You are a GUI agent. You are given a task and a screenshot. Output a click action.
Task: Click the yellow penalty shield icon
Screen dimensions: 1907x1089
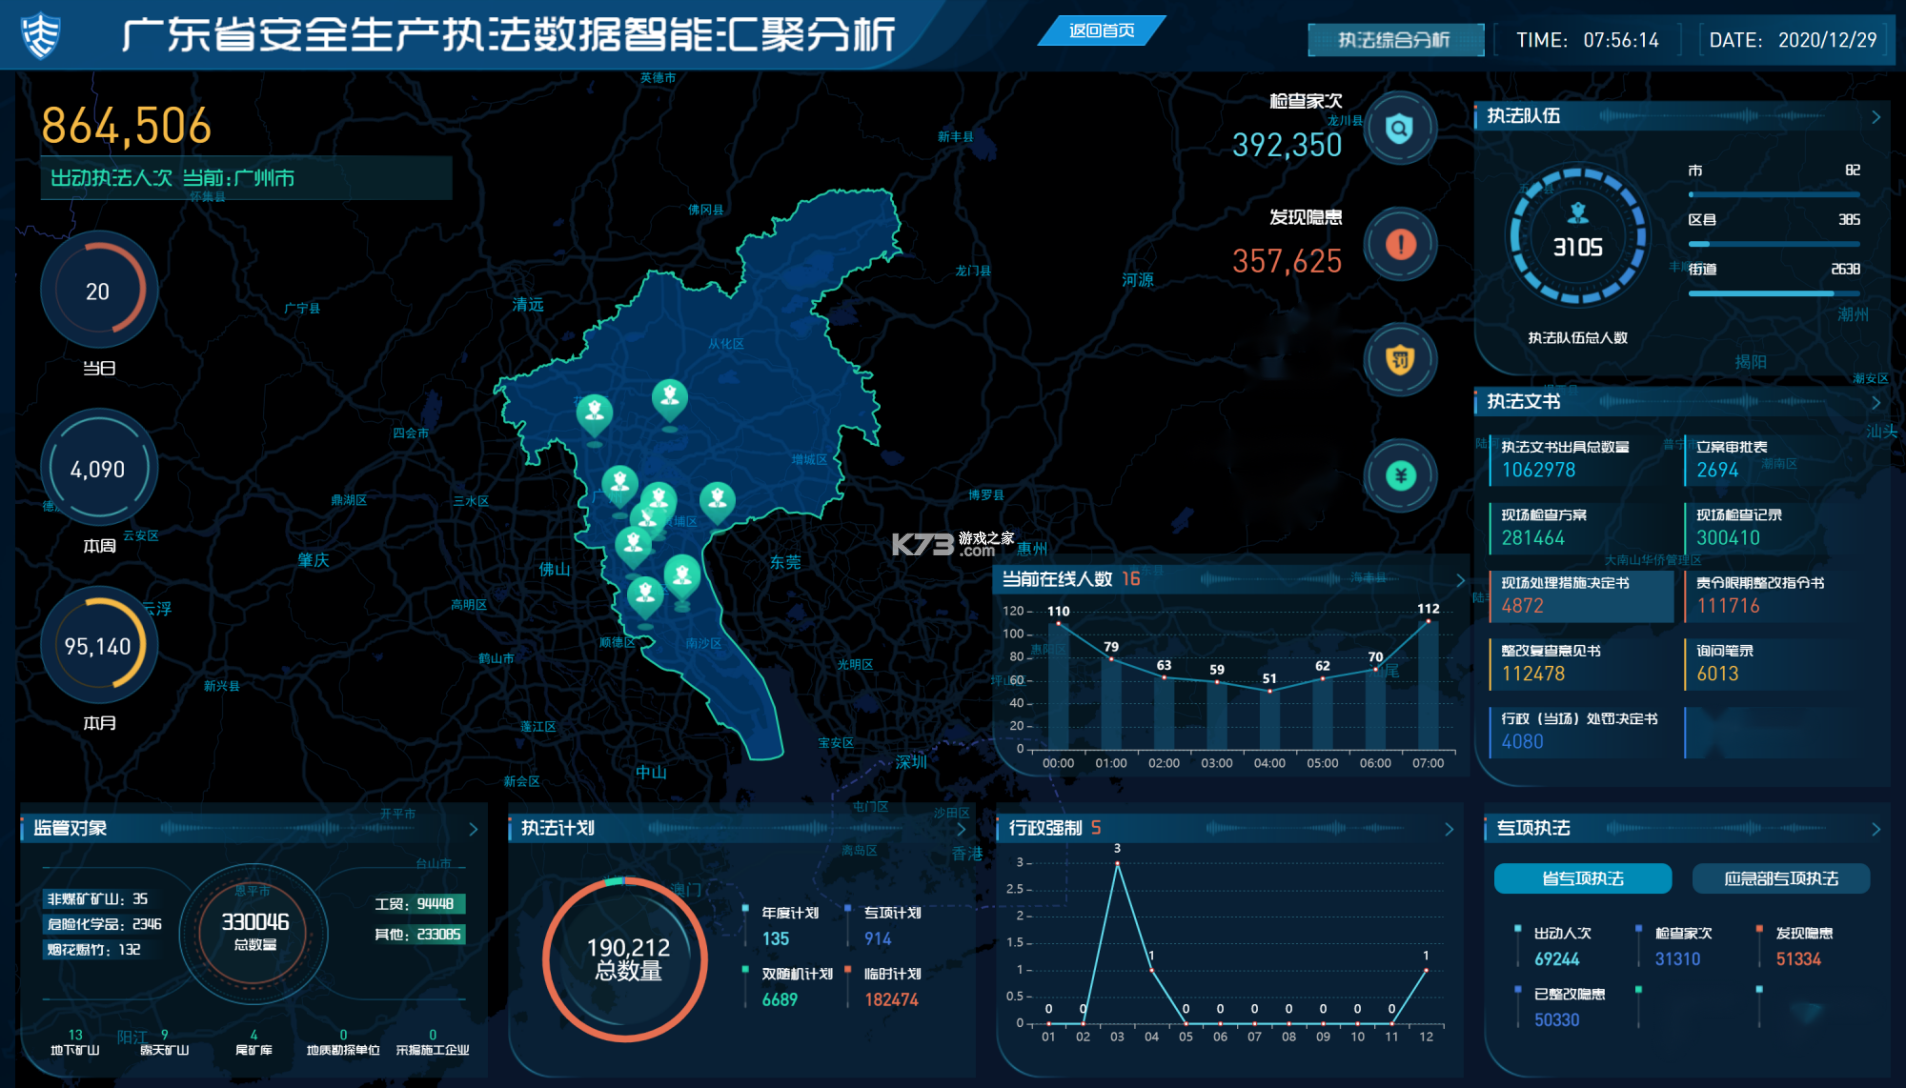tap(1400, 360)
